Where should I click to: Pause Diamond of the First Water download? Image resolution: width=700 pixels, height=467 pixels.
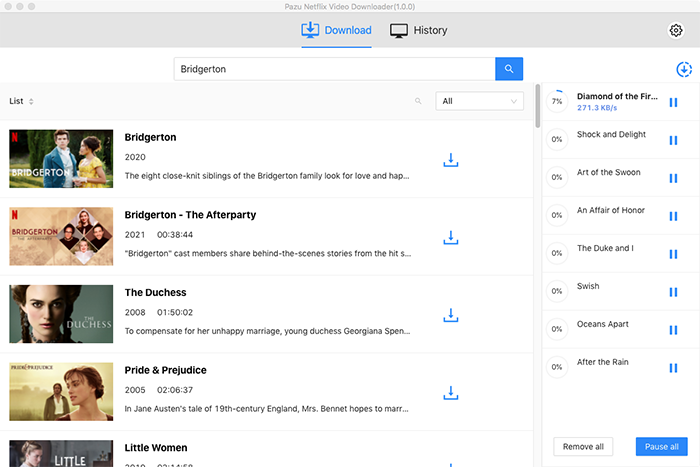[x=673, y=102]
